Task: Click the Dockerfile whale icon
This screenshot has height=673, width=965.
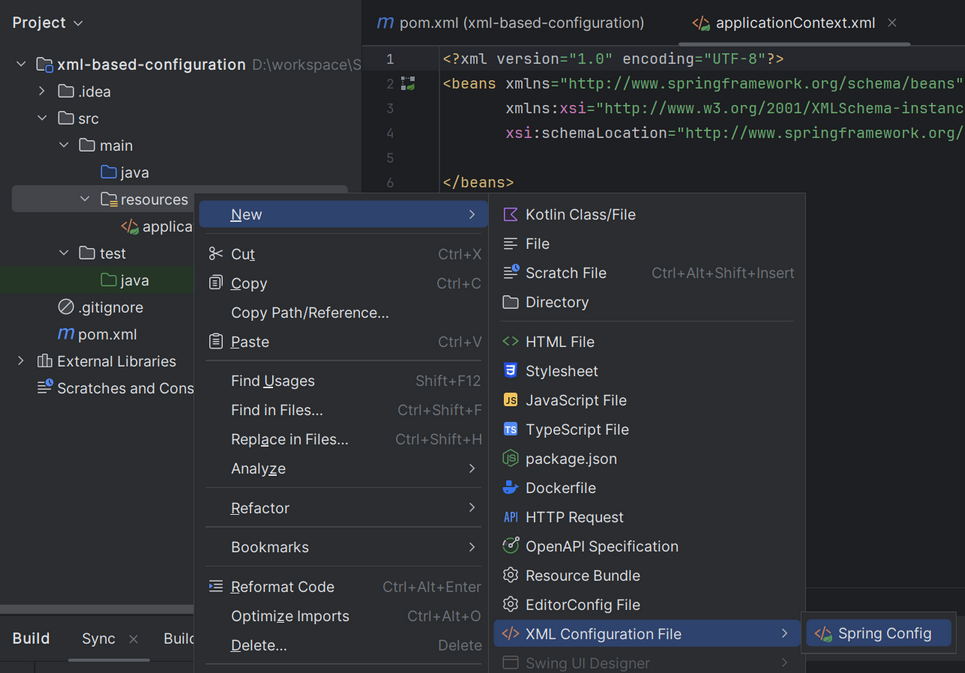Action: [x=511, y=488]
